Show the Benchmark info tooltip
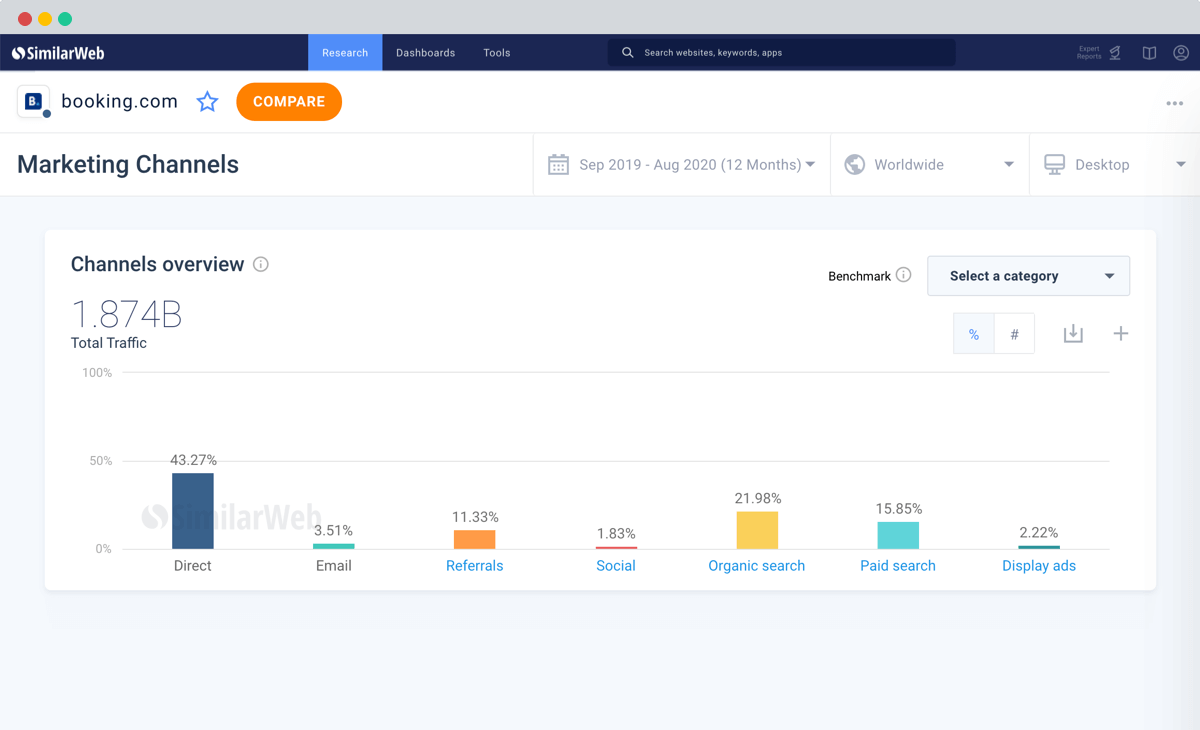The height and width of the screenshot is (730, 1200). [904, 275]
